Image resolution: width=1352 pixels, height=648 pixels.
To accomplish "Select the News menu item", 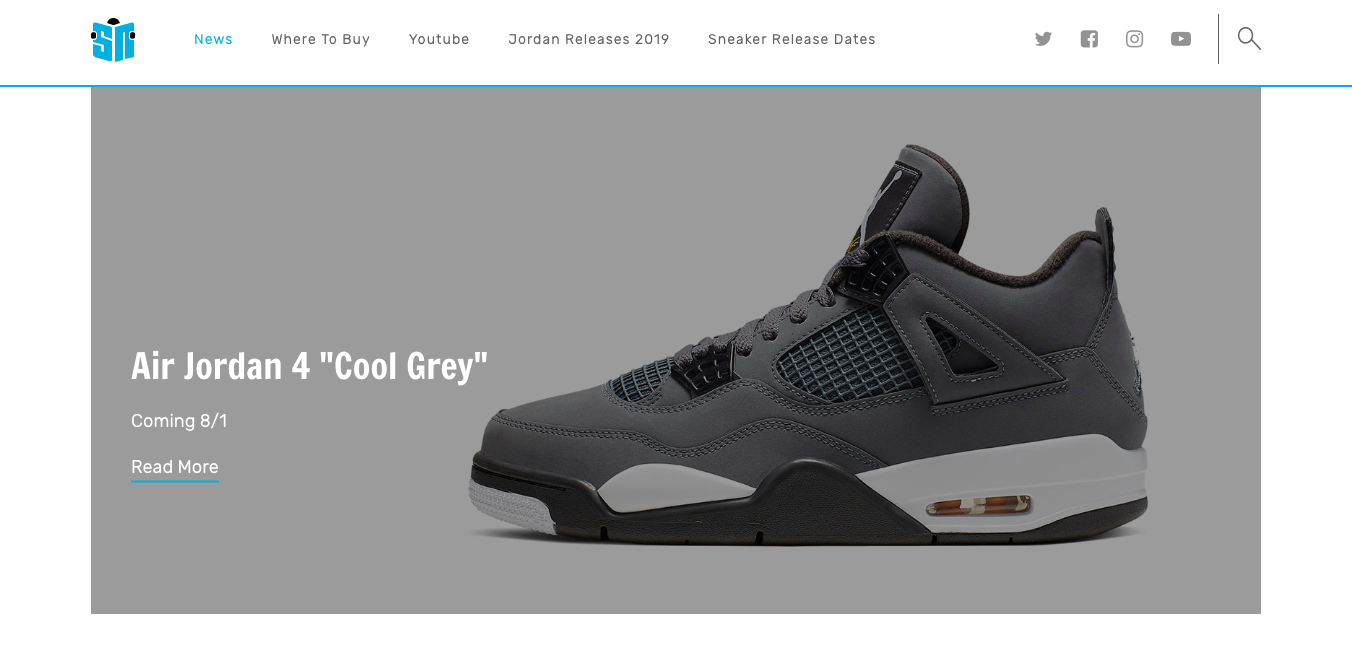I will click(213, 39).
